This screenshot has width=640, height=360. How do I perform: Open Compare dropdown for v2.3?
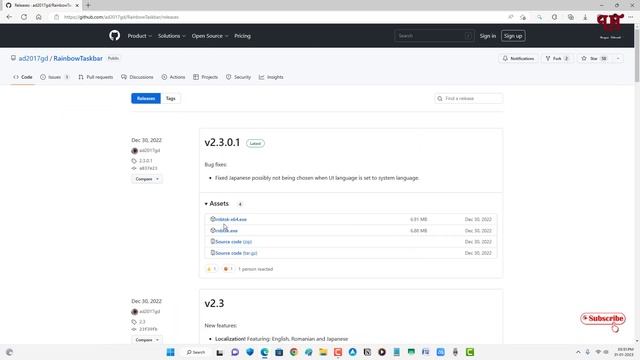(147, 340)
